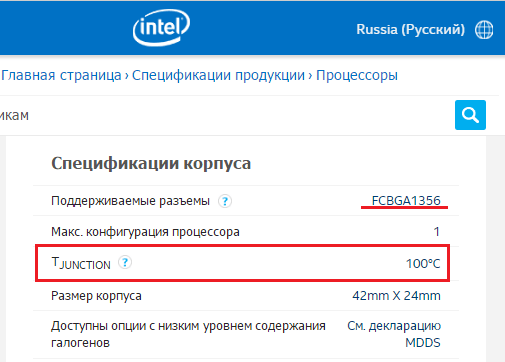This screenshot has width=505, height=362.
Task: Open the Процессоры breadcrumb link
Action: [x=357, y=75]
